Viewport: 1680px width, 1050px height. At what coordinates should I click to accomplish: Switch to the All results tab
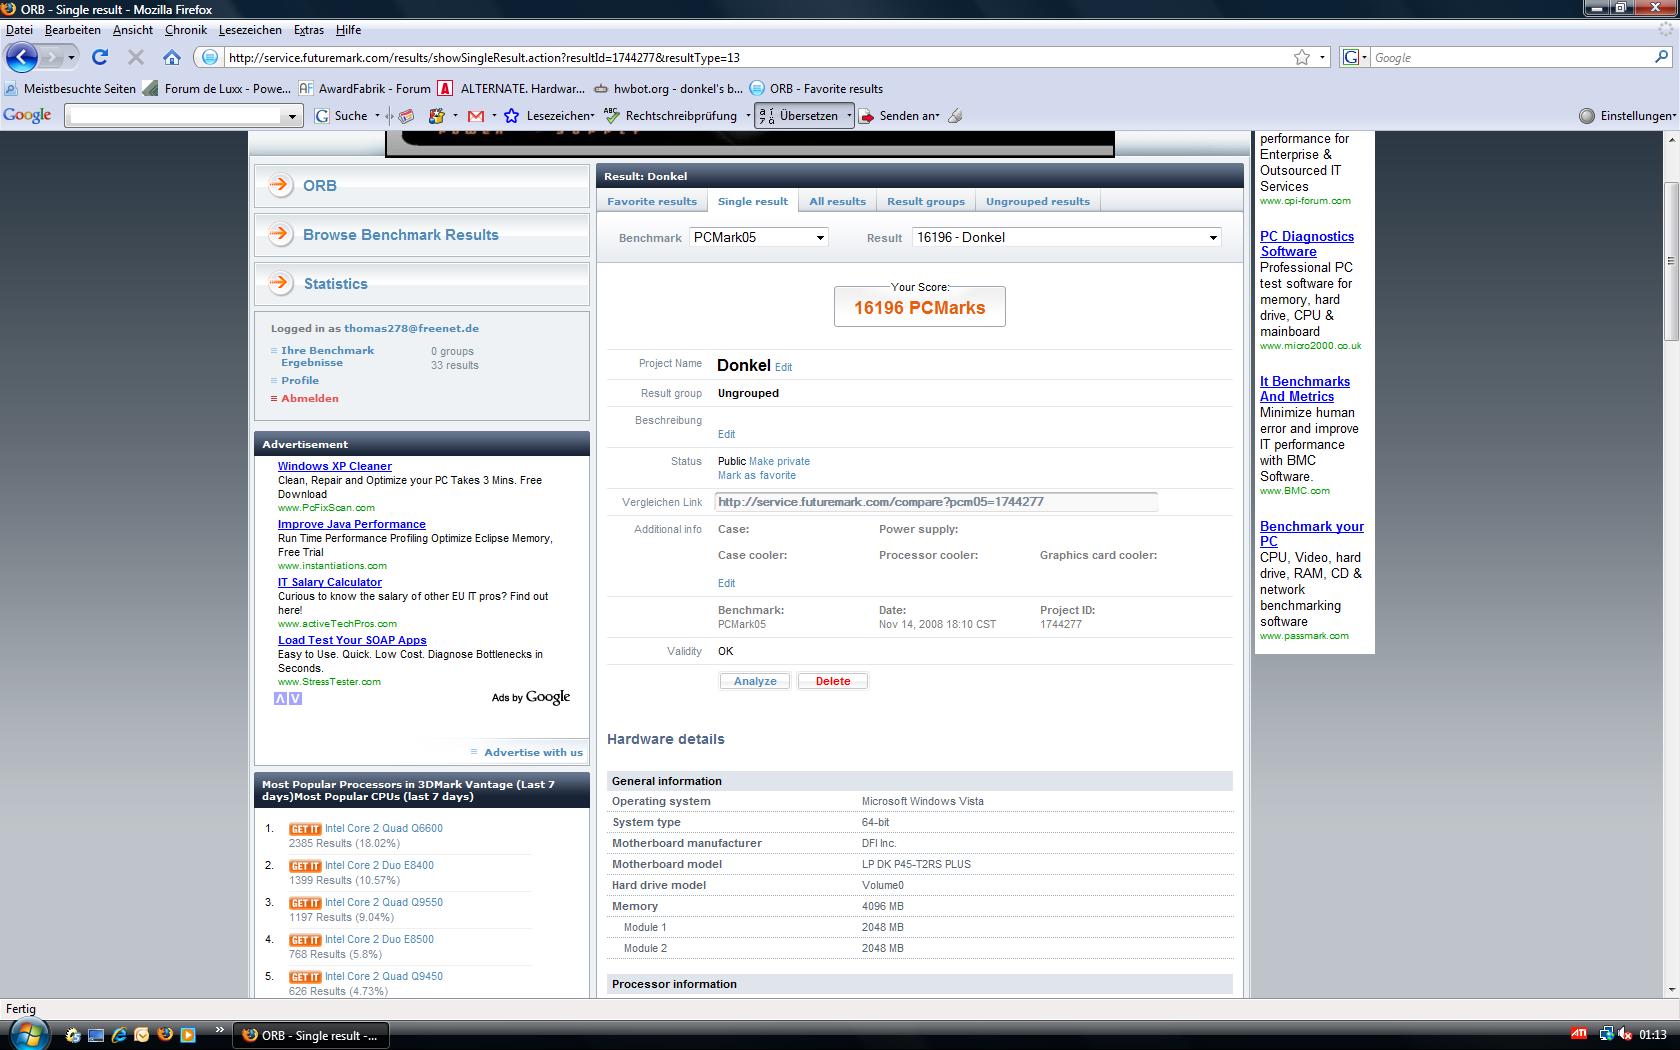coord(837,201)
